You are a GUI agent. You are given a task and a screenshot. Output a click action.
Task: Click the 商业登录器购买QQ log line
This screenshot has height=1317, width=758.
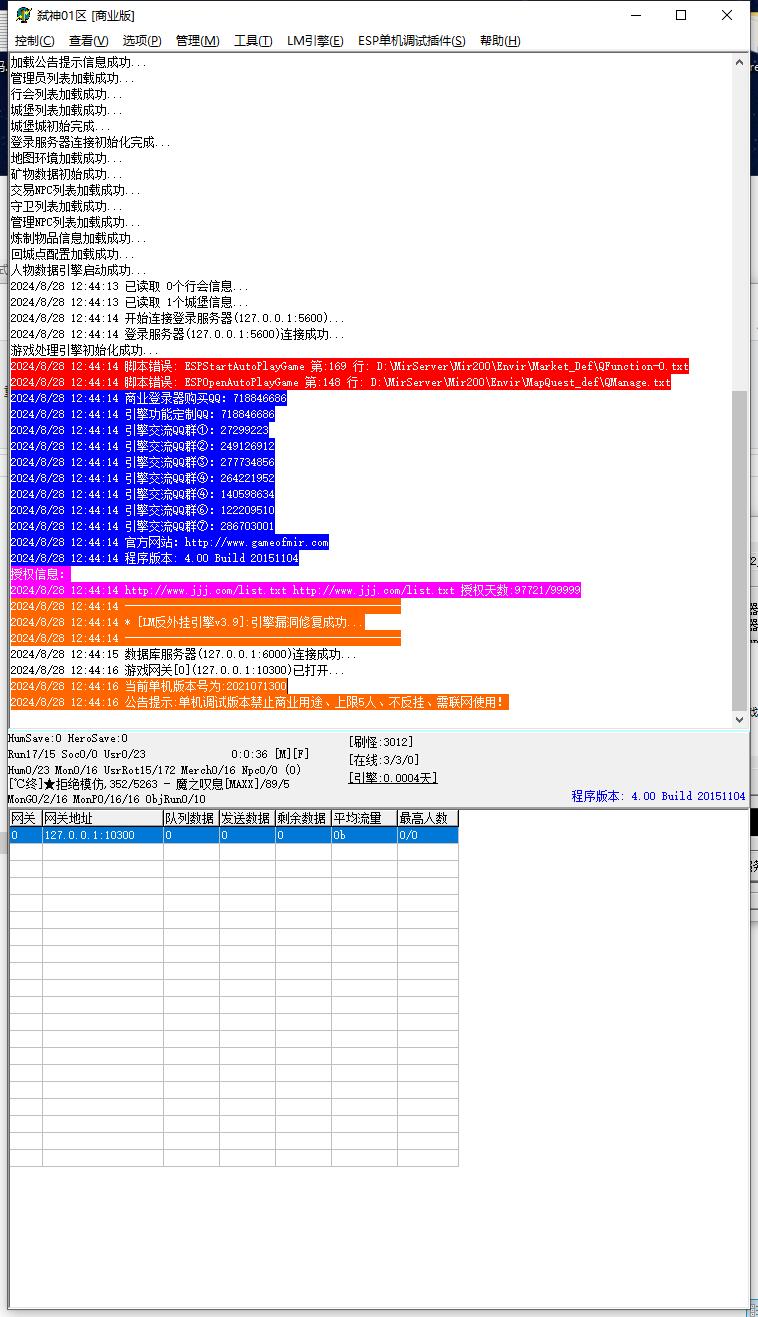click(148, 398)
